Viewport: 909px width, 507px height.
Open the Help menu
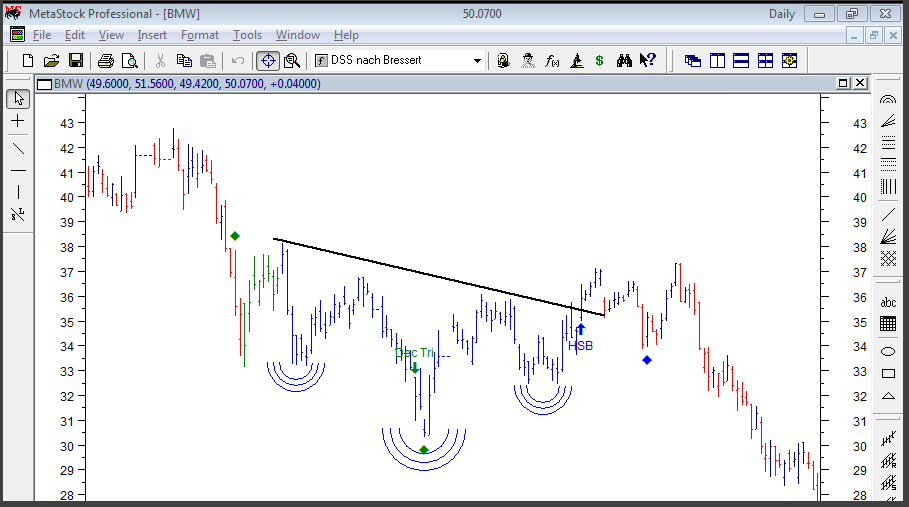pos(346,35)
